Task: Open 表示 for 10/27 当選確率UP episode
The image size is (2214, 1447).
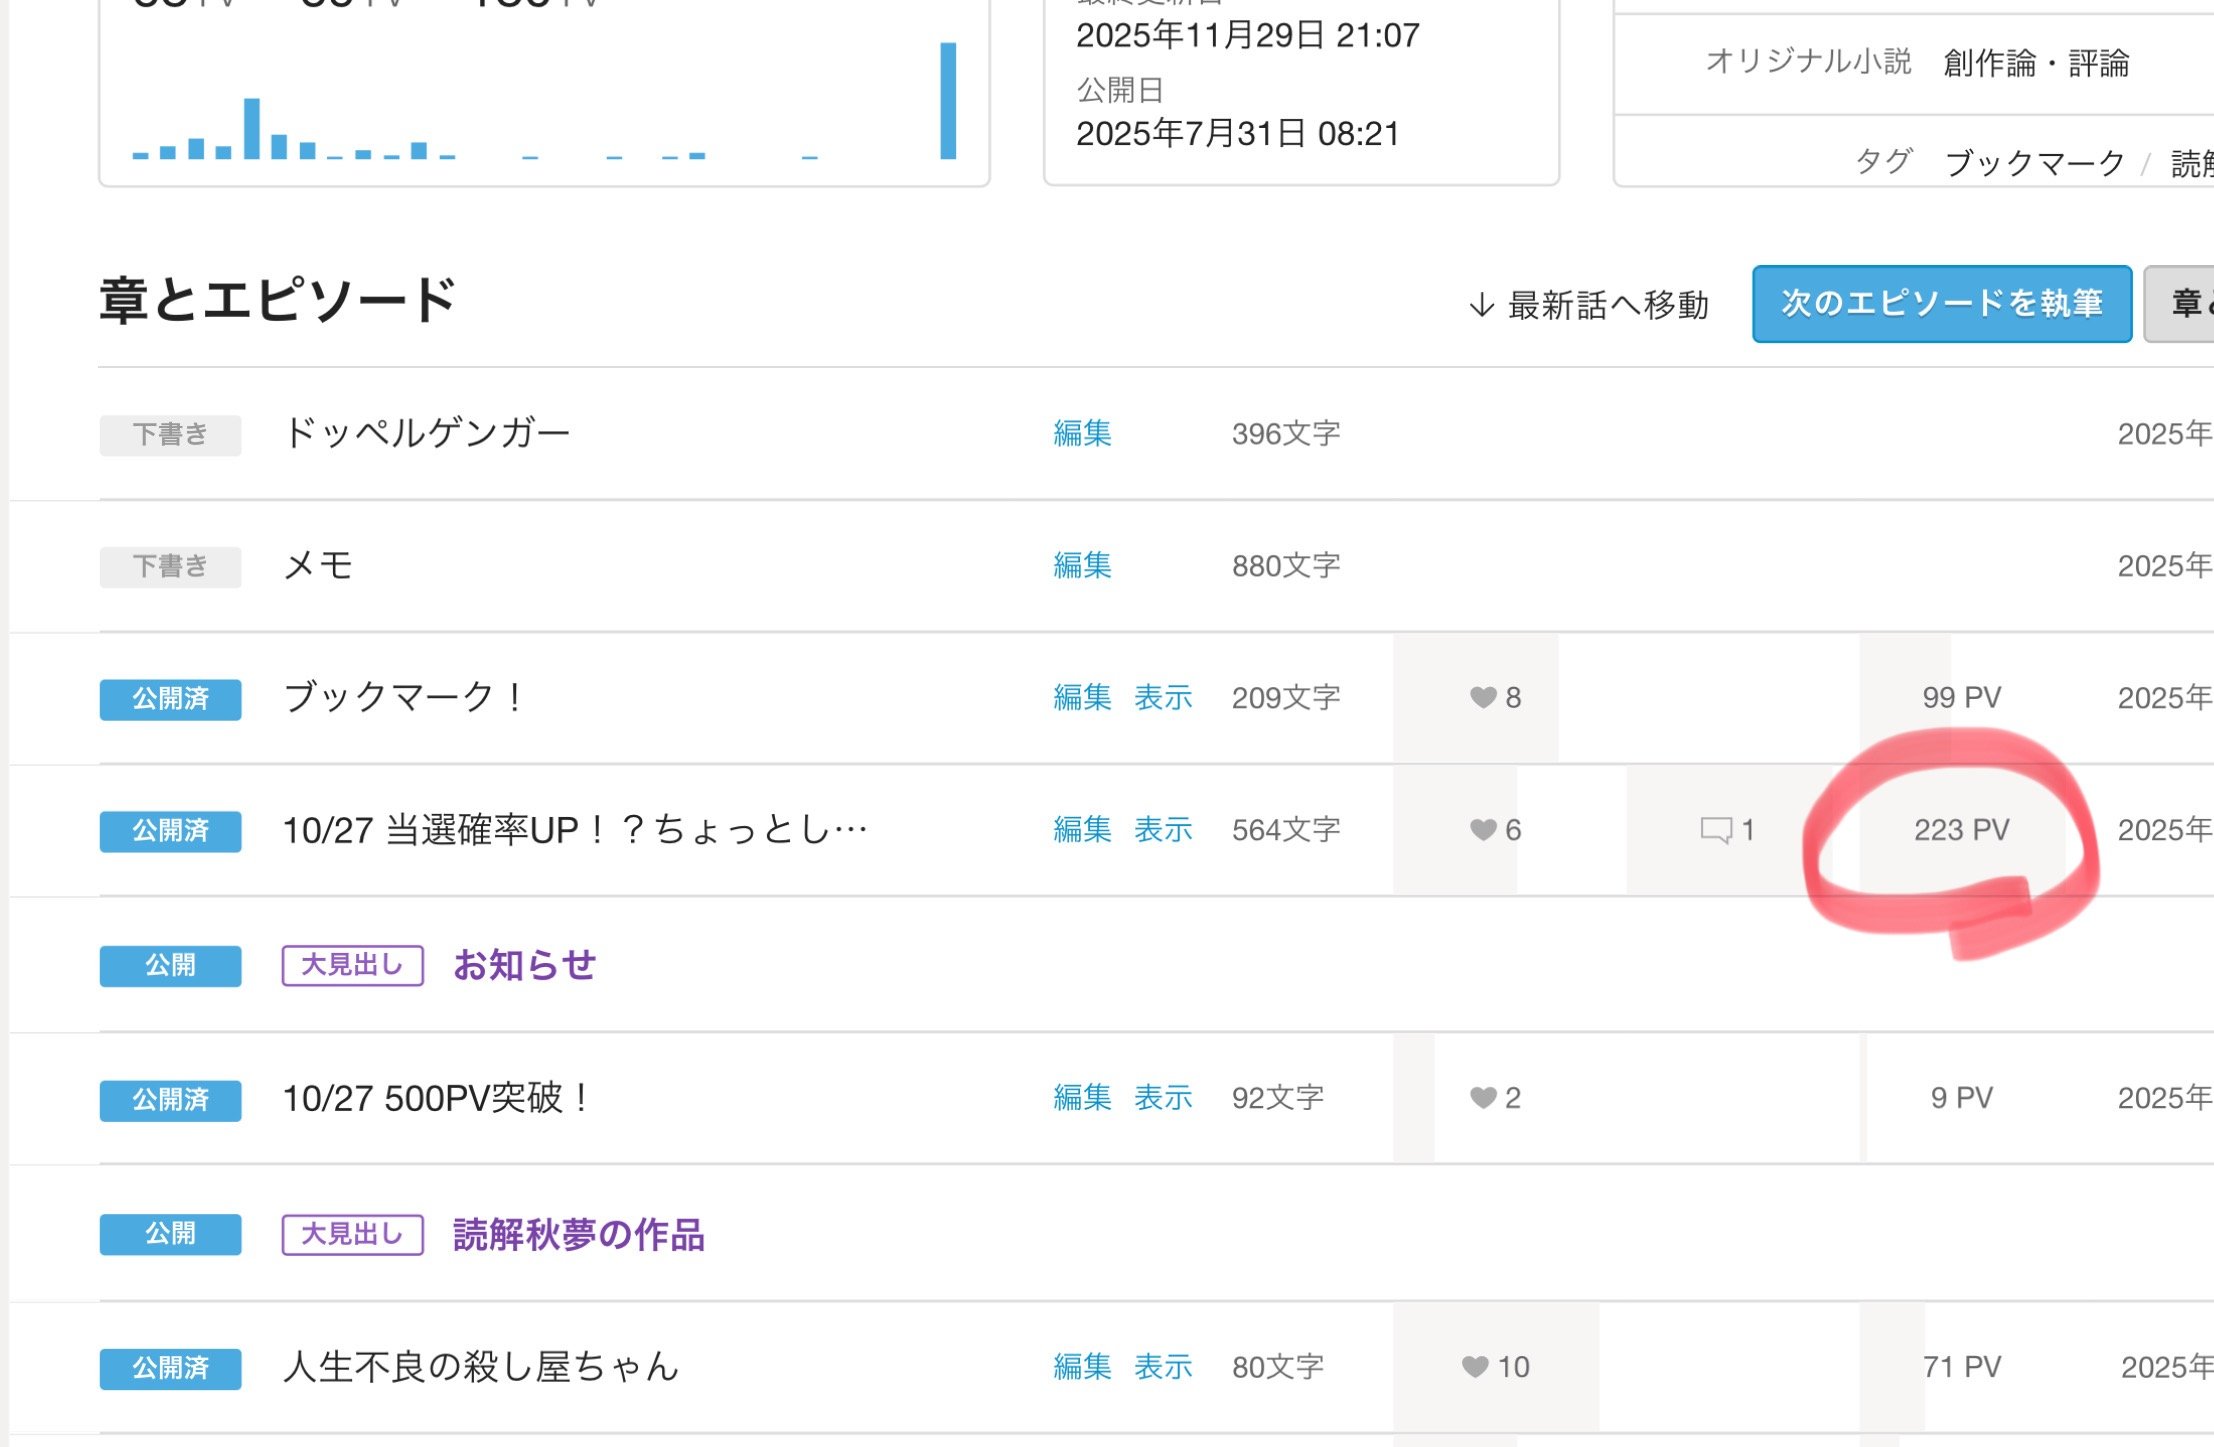Action: point(1163,830)
